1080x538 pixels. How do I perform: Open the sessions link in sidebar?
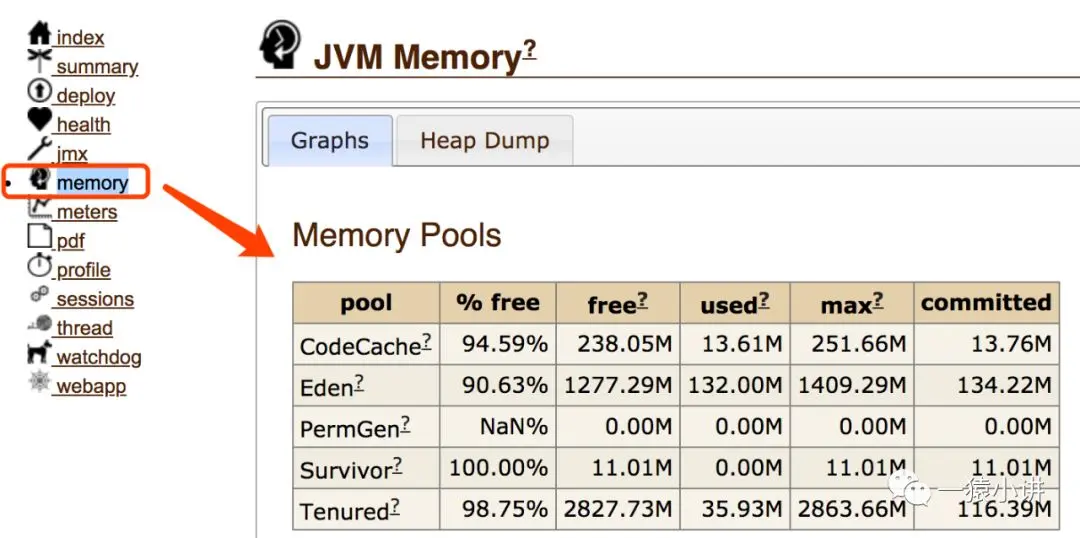click(95, 300)
